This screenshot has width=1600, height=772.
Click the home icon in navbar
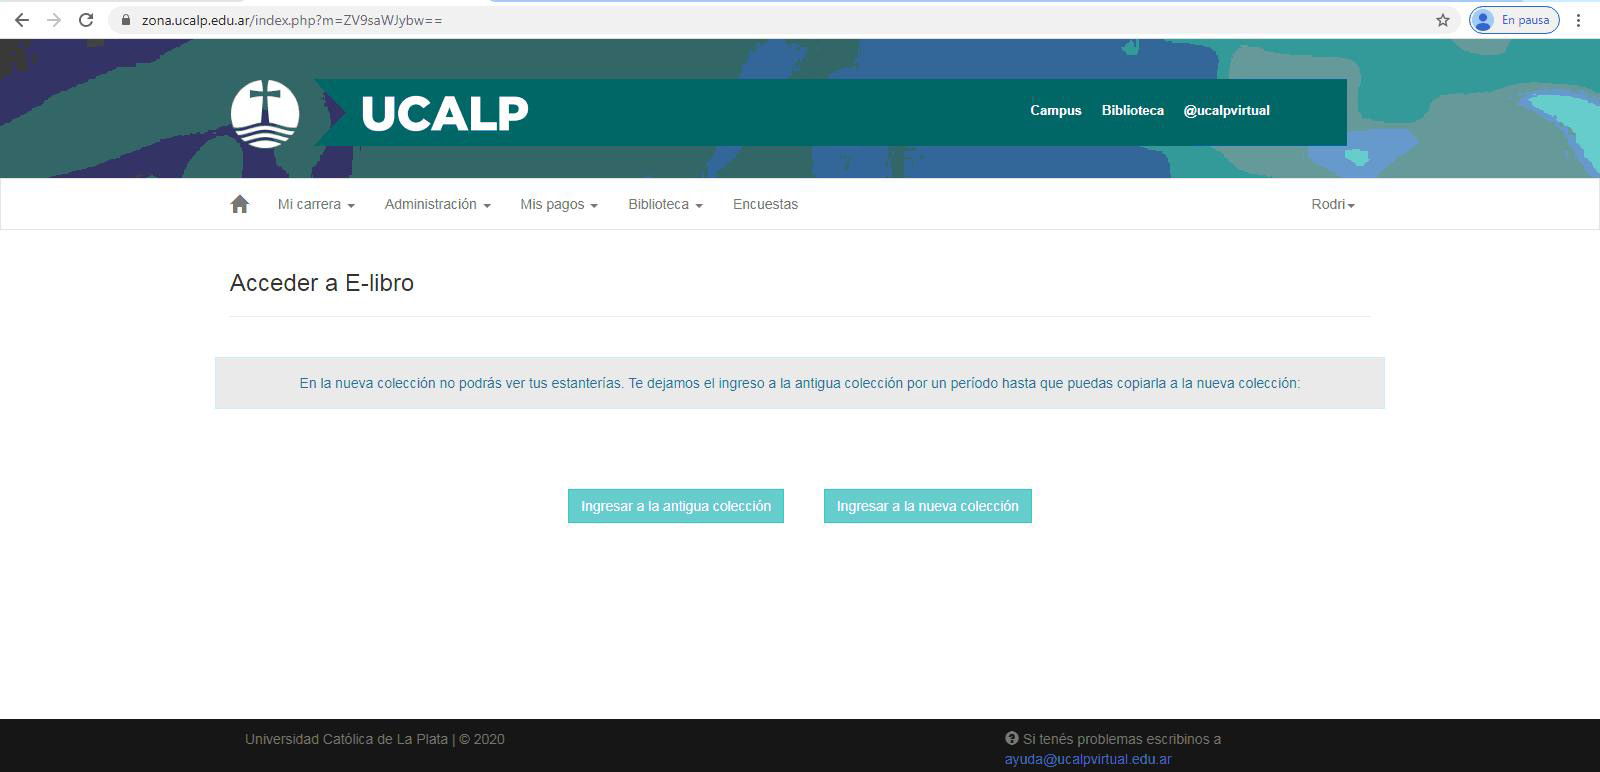(x=239, y=204)
